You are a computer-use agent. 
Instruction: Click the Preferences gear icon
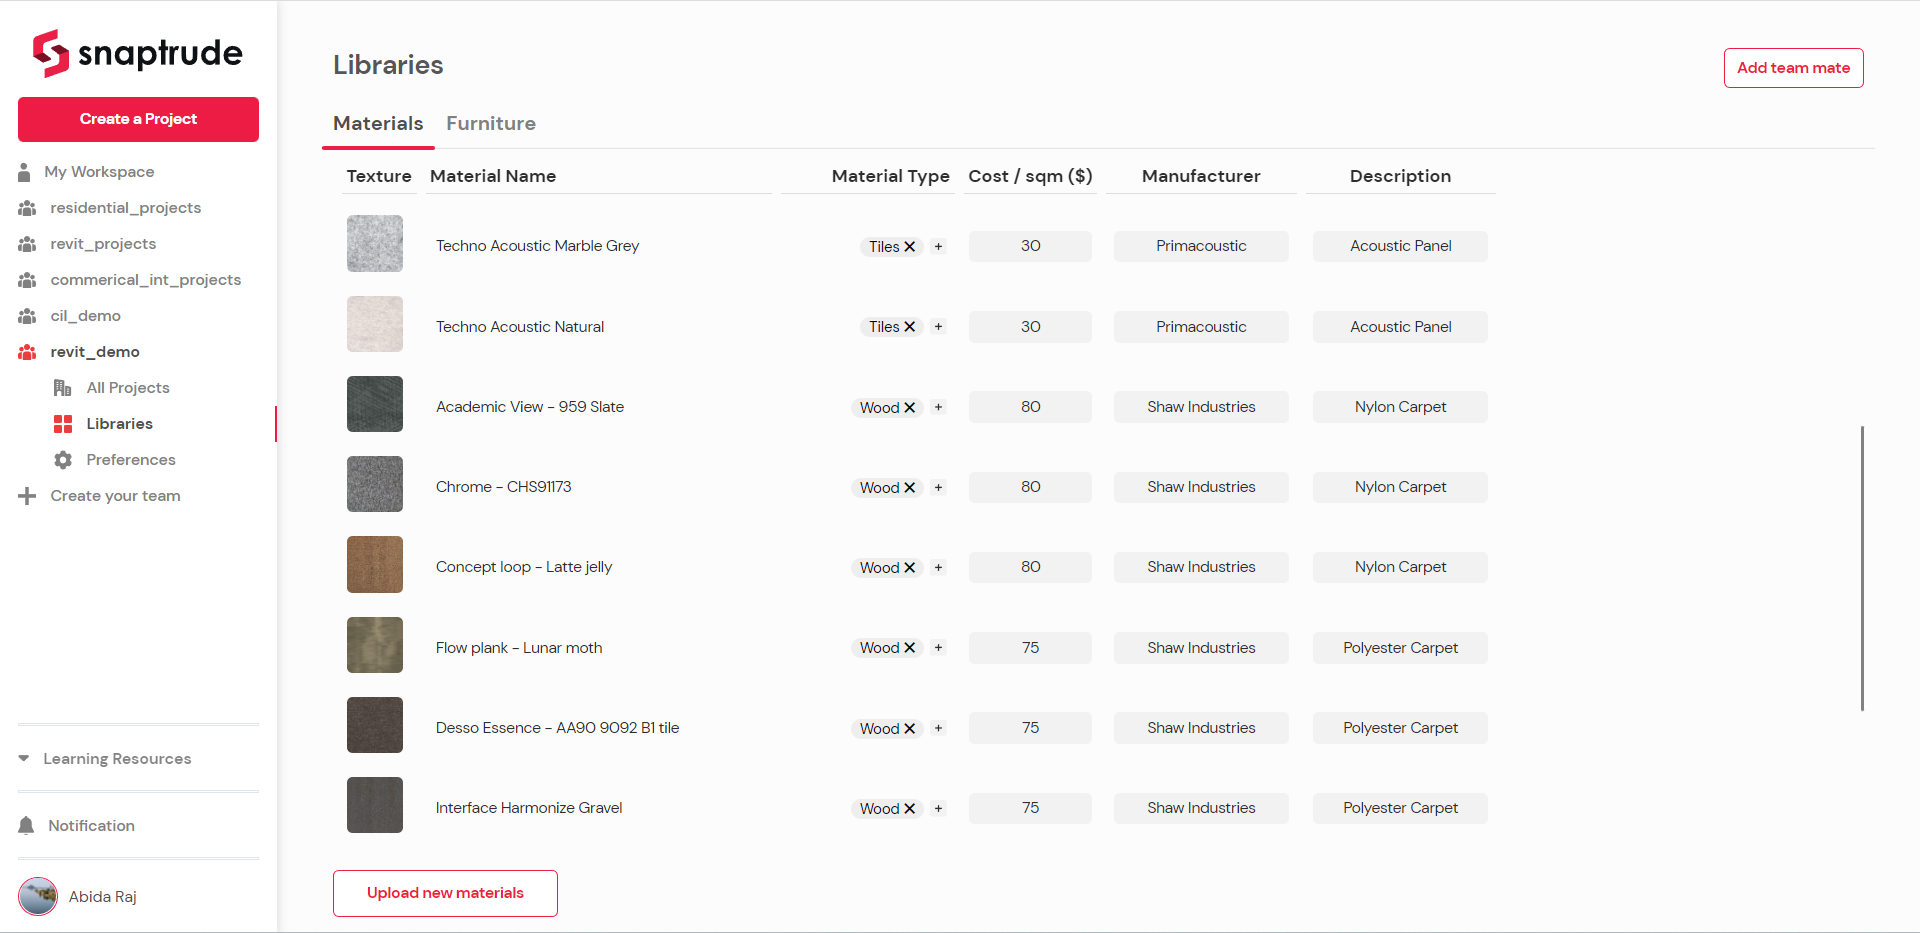pos(63,460)
